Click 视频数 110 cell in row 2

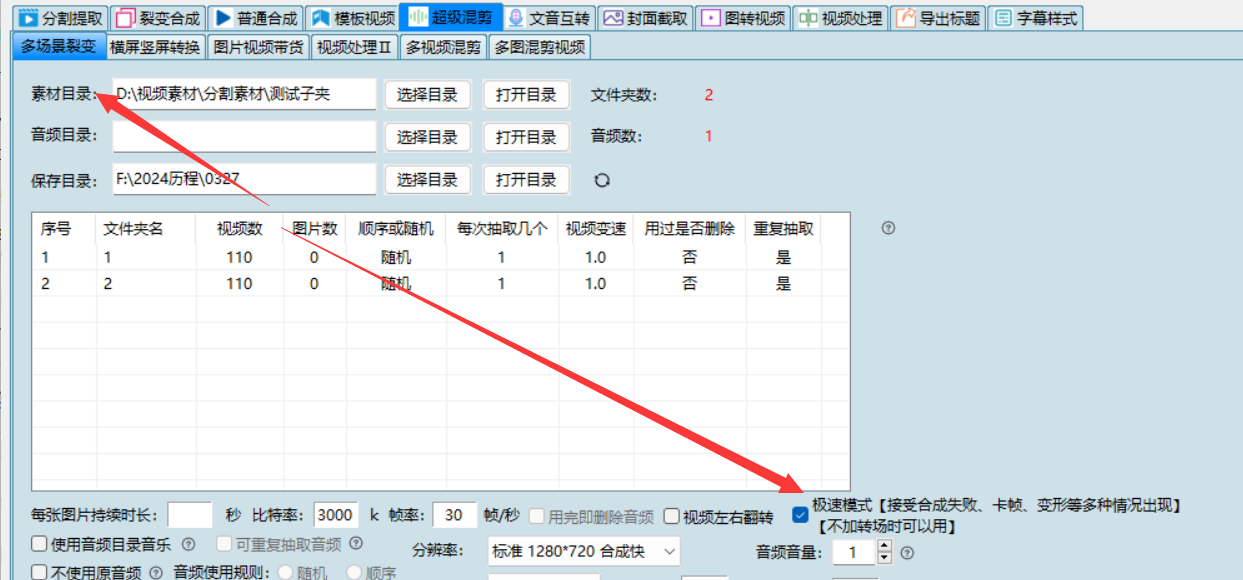[240, 283]
